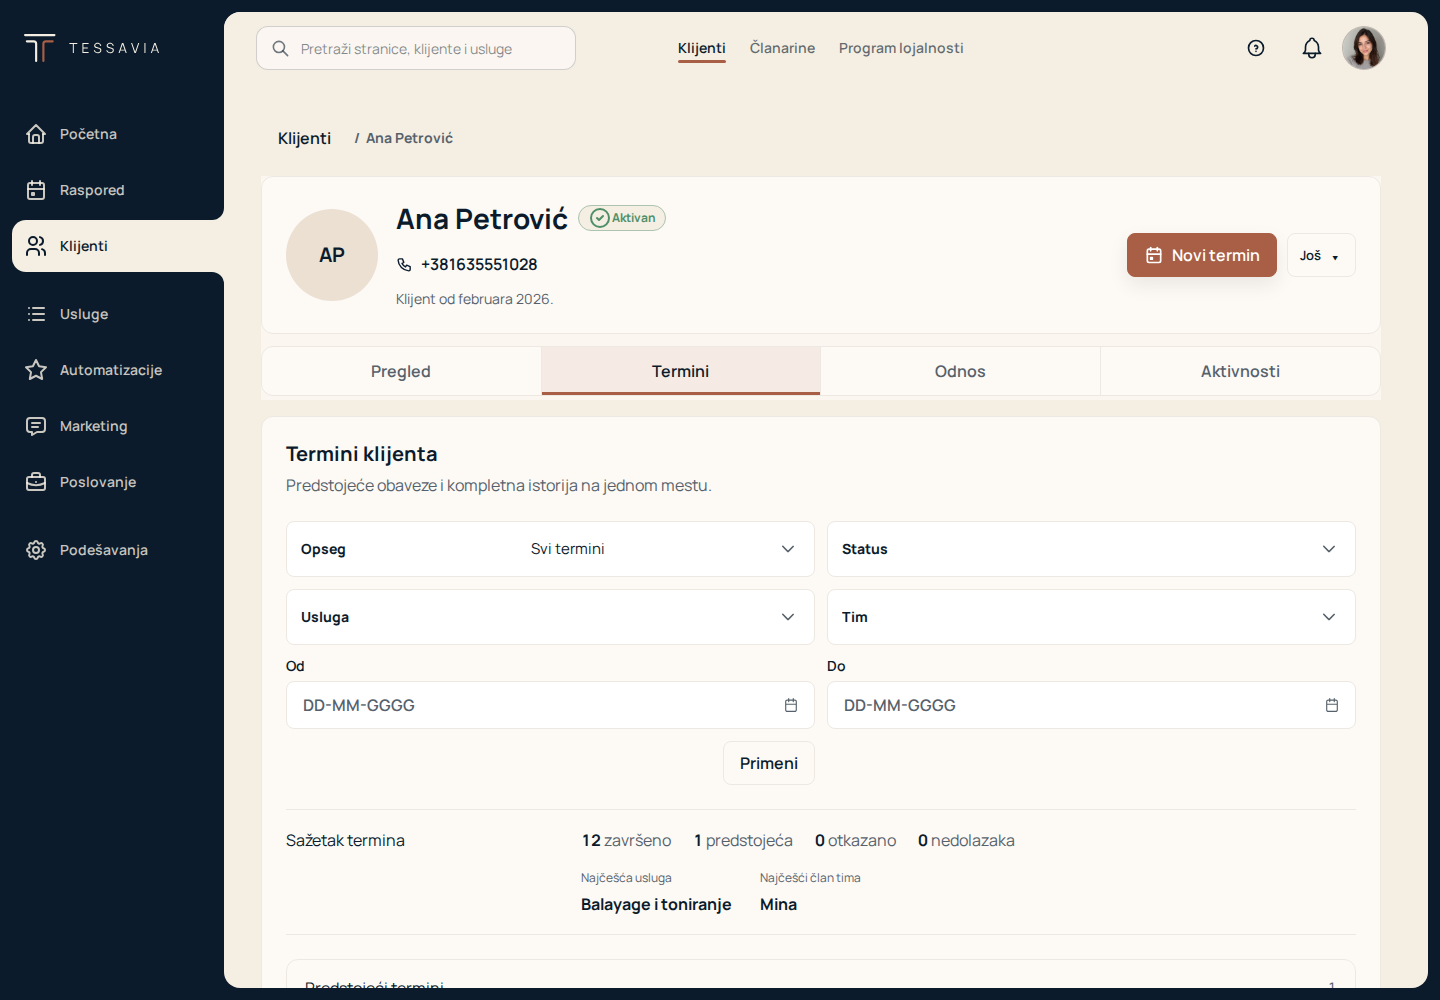Switch to the Odnos tab
1440x1000 pixels.
[960, 371]
